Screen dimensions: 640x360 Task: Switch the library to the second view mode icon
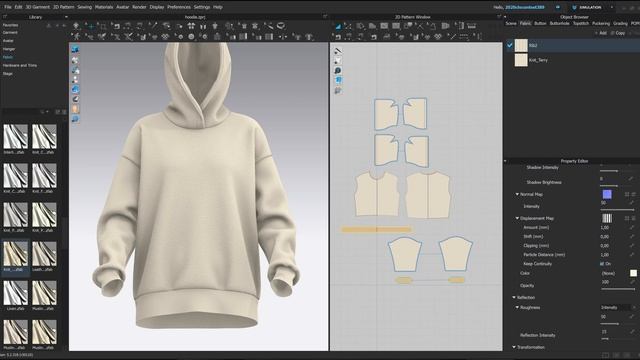pyautogui.click(x=64, y=111)
